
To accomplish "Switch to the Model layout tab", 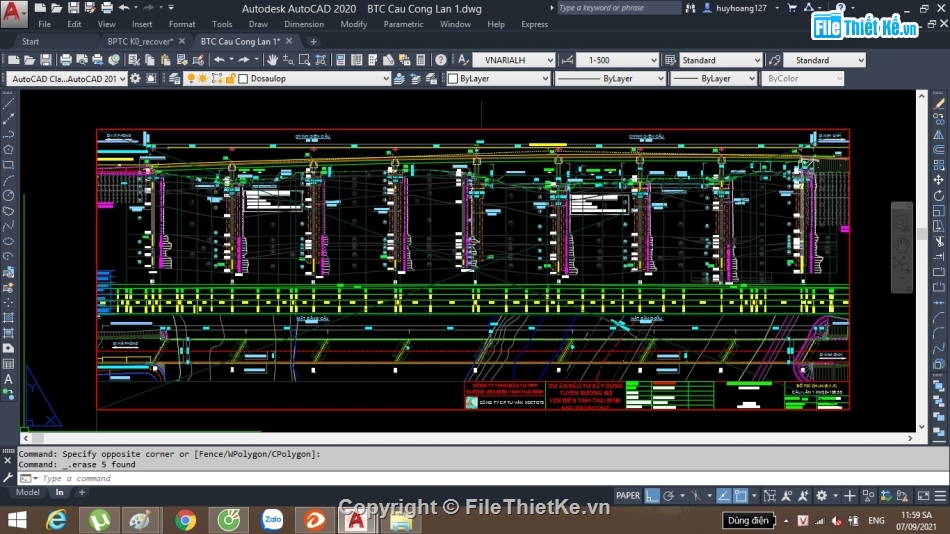I will click(27, 492).
